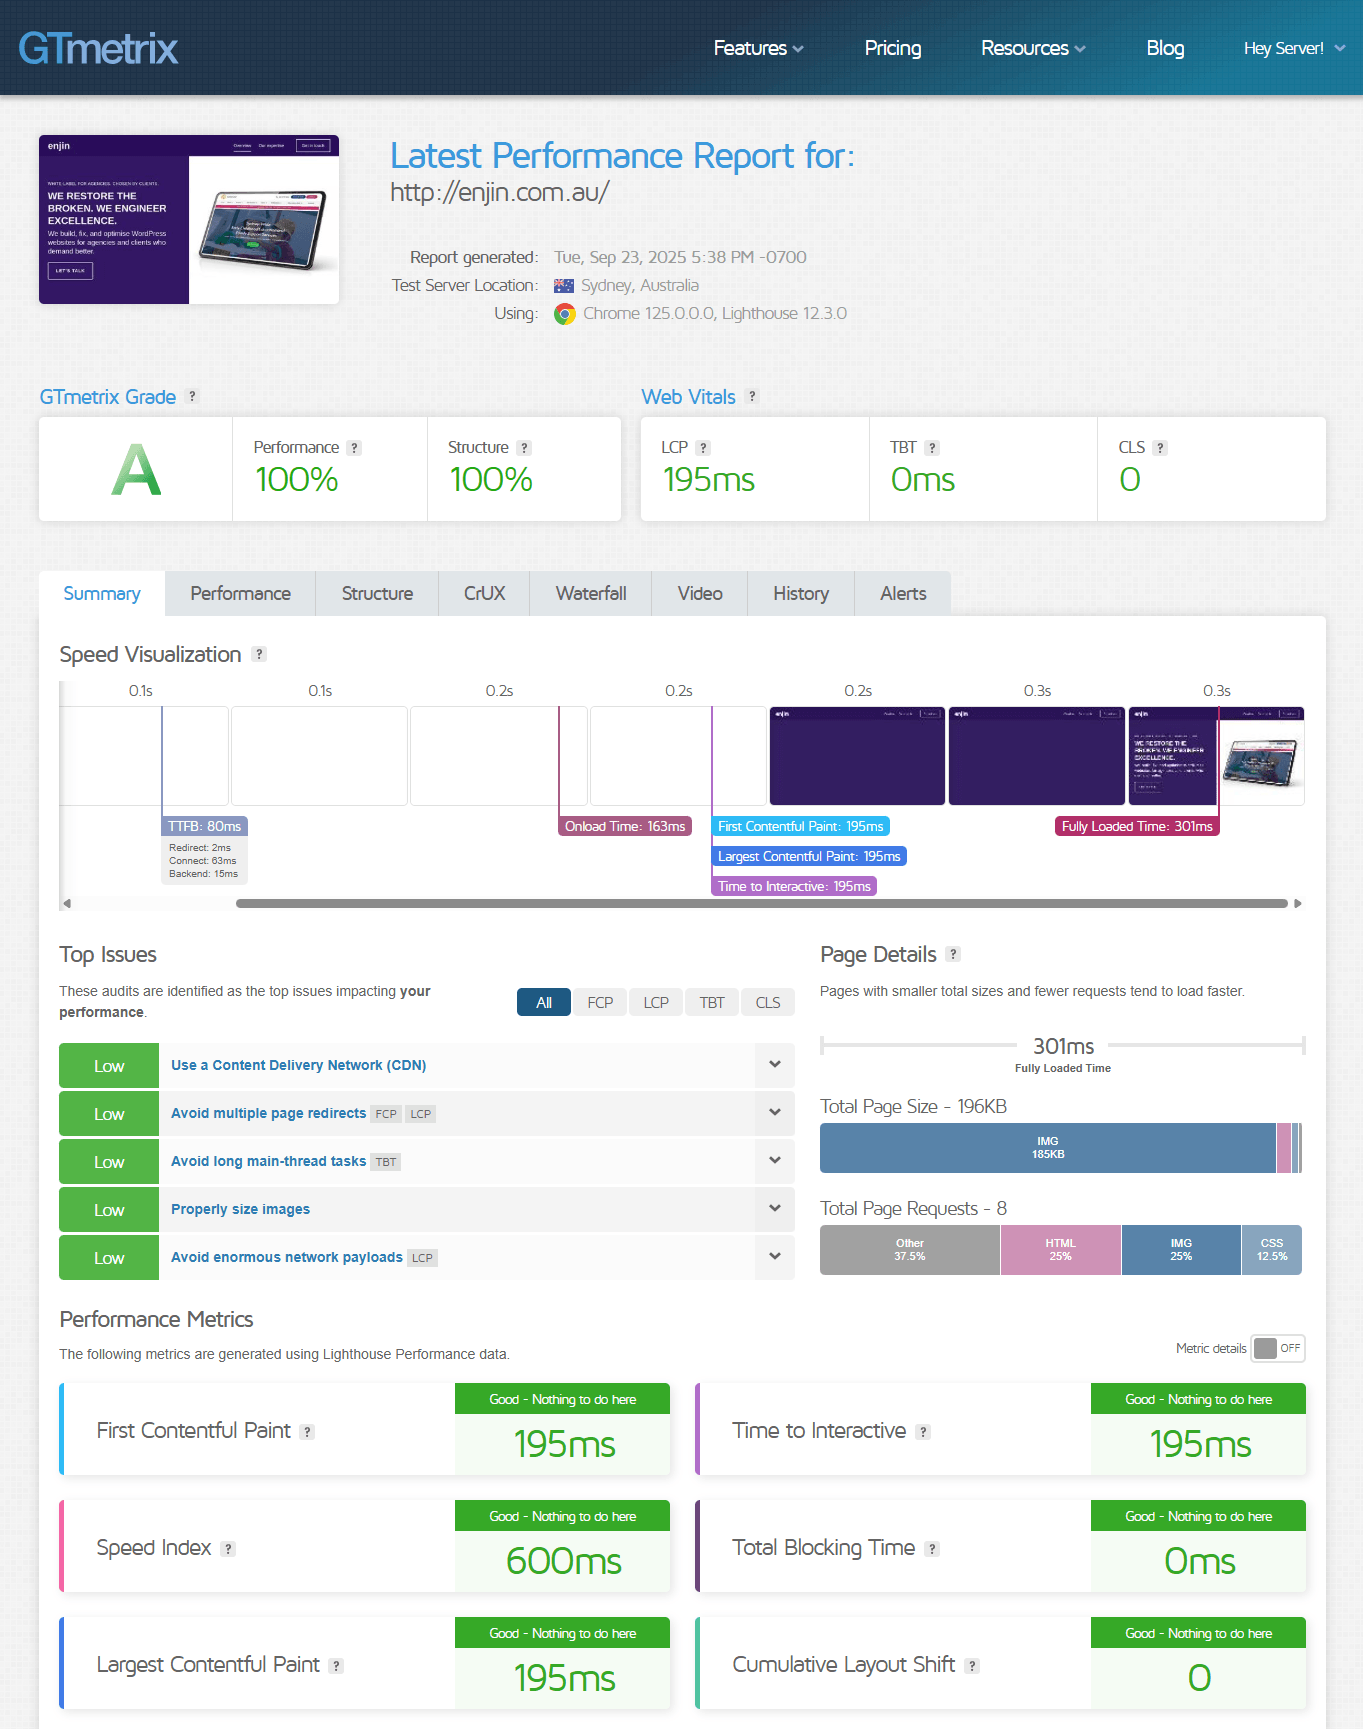Screen dimensions: 1363x1729
Task: Click the GTmetrix logo
Action: point(98,48)
